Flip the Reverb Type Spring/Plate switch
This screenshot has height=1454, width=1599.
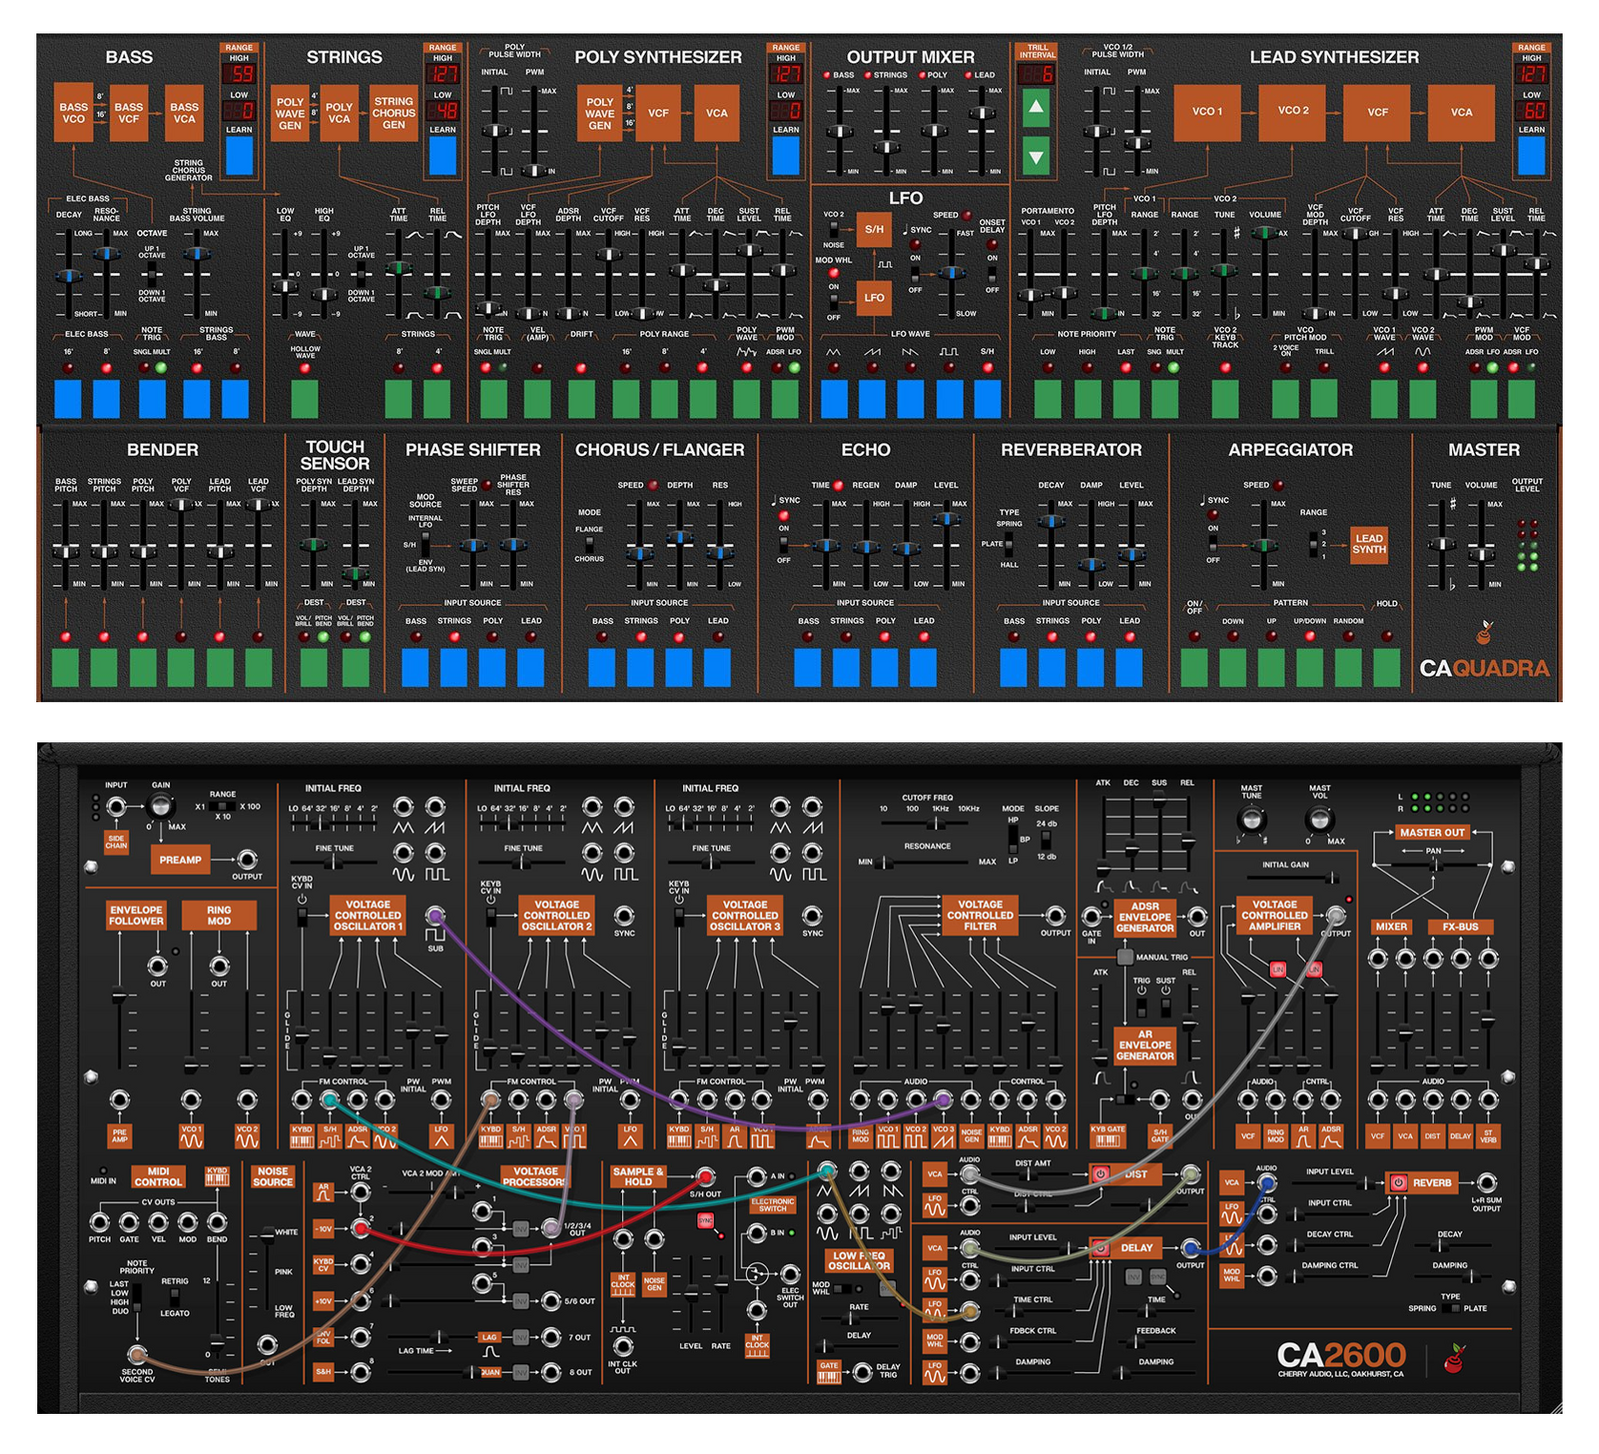pyautogui.click(x=1448, y=1308)
